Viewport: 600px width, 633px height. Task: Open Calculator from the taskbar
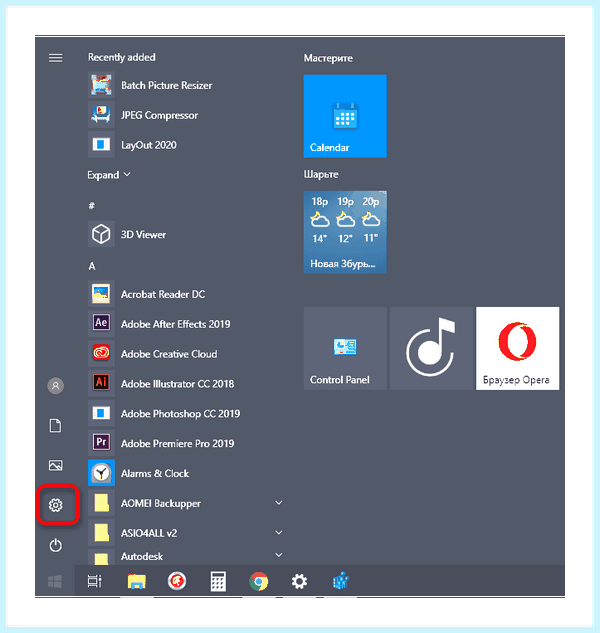click(x=218, y=582)
